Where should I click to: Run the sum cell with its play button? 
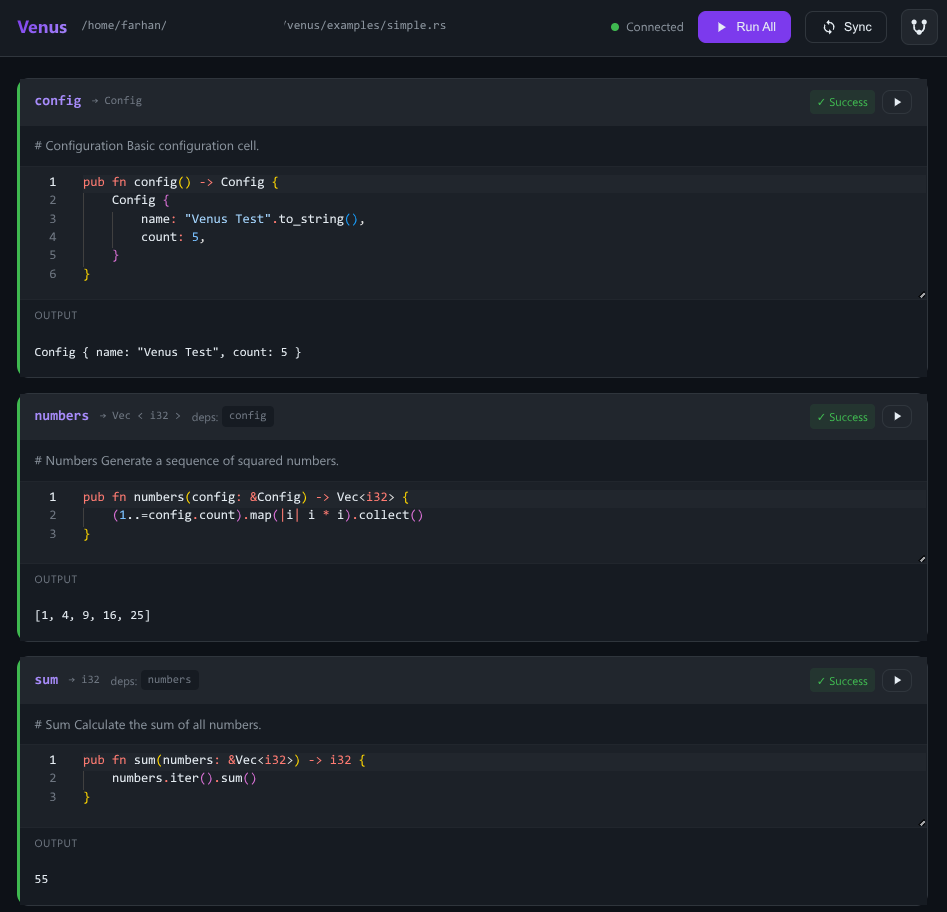pyautogui.click(x=897, y=680)
